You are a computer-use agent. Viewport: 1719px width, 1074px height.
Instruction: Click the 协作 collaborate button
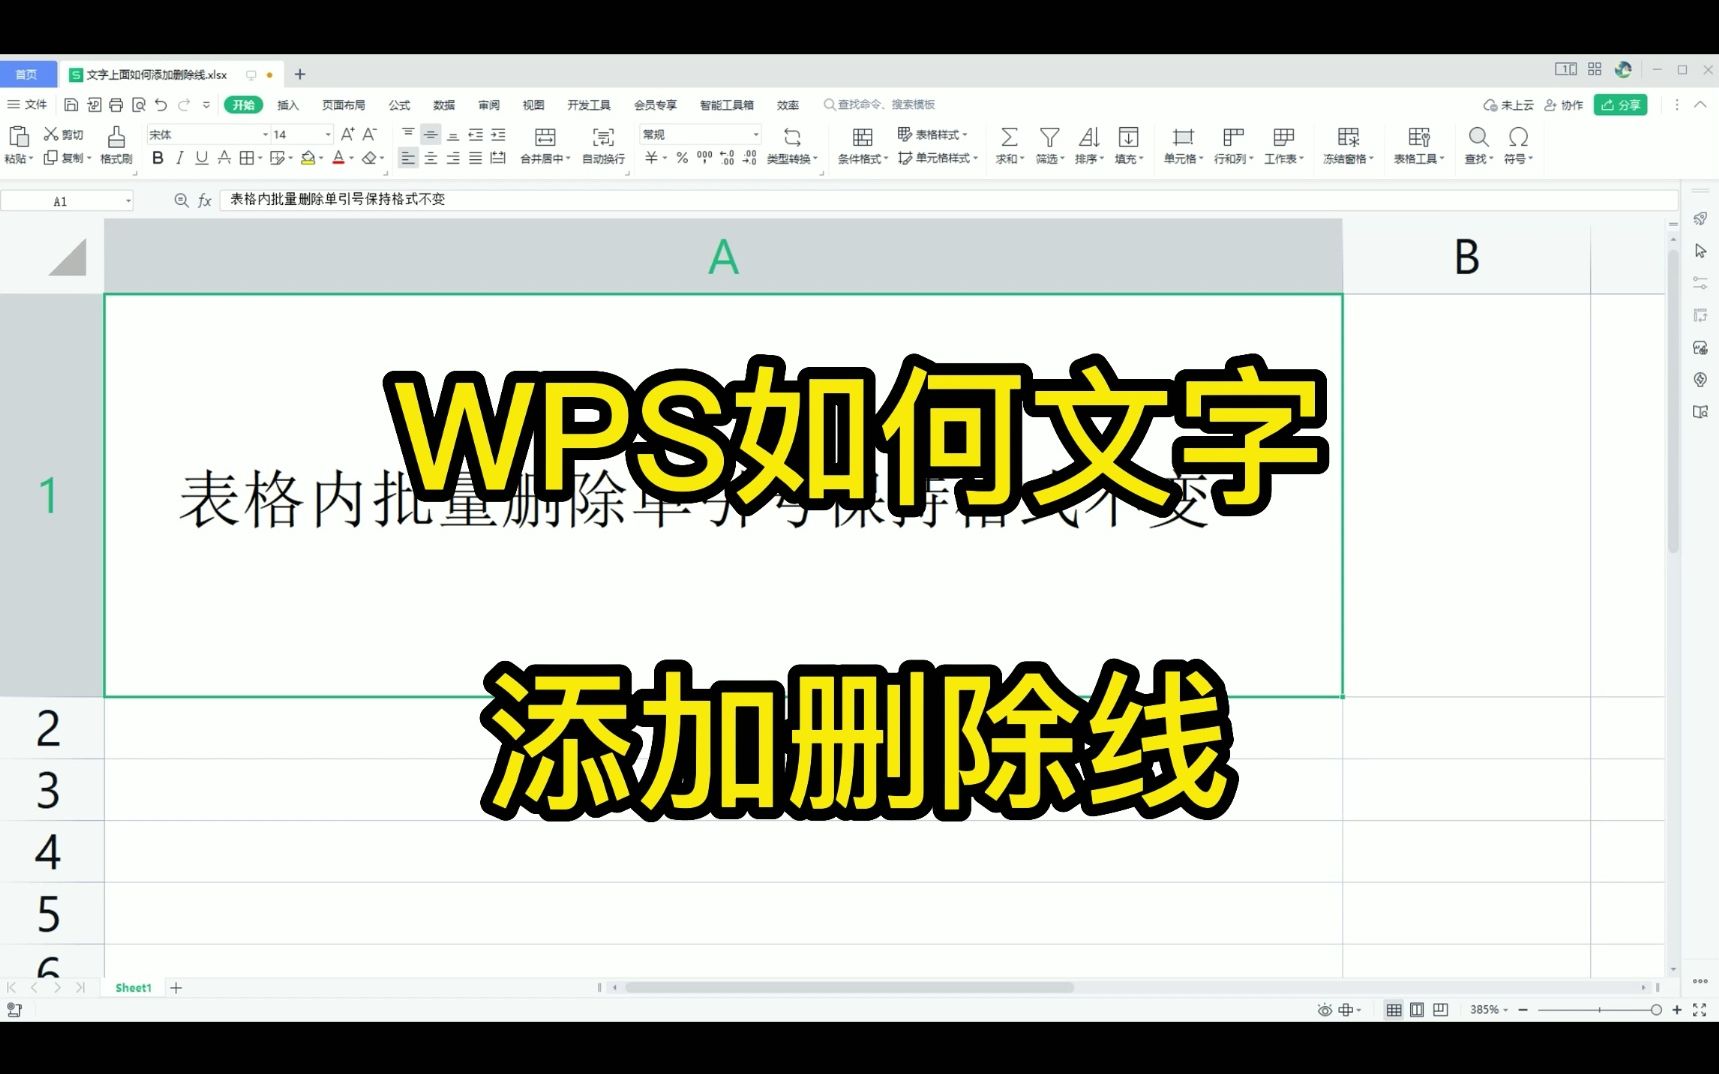click(x=1564, y=105)
